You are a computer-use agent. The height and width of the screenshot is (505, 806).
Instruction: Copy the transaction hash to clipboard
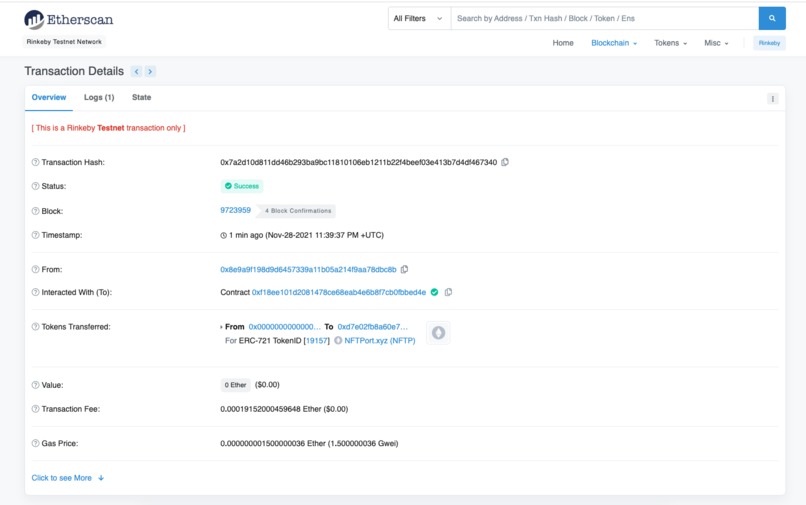point(505,162)
